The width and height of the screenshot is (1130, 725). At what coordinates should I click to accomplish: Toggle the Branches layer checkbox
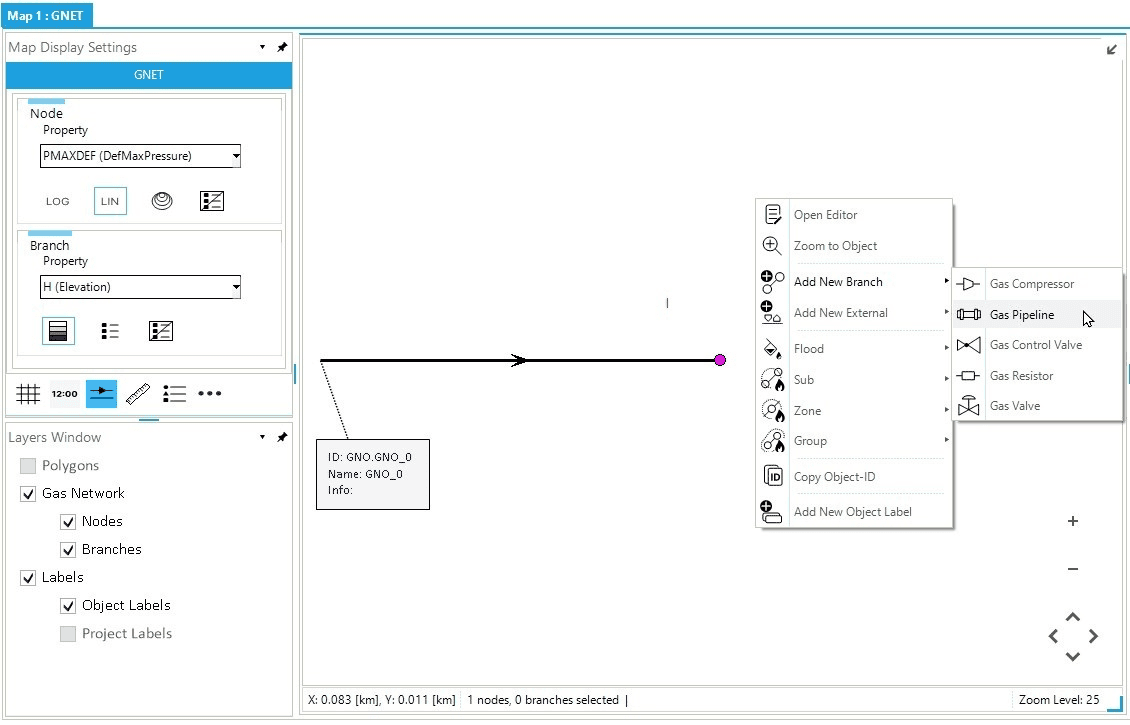68,549
